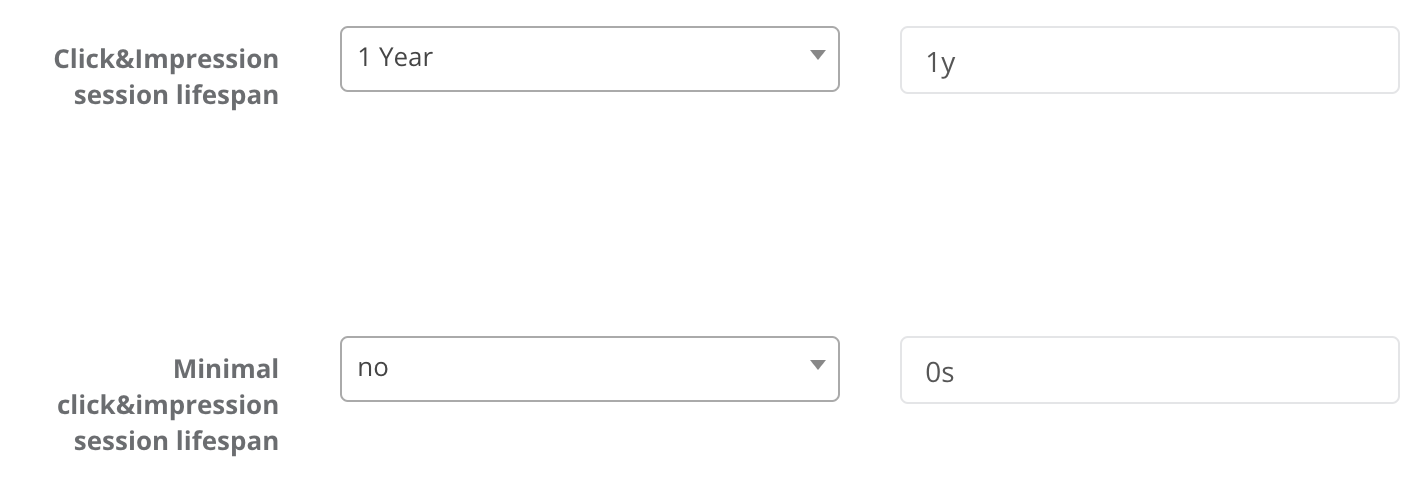
Task: Focus the "0s" input field
Action: coord(1149,371)
